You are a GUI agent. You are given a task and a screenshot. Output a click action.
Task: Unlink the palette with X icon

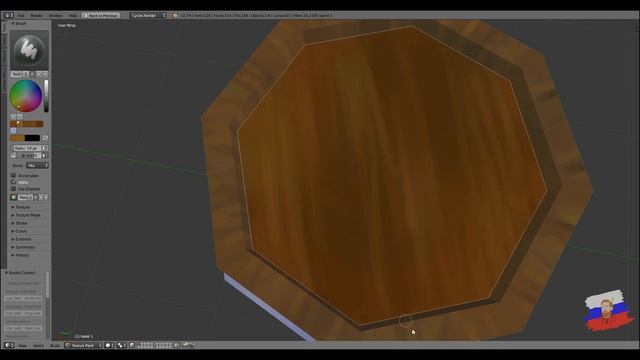45,197
